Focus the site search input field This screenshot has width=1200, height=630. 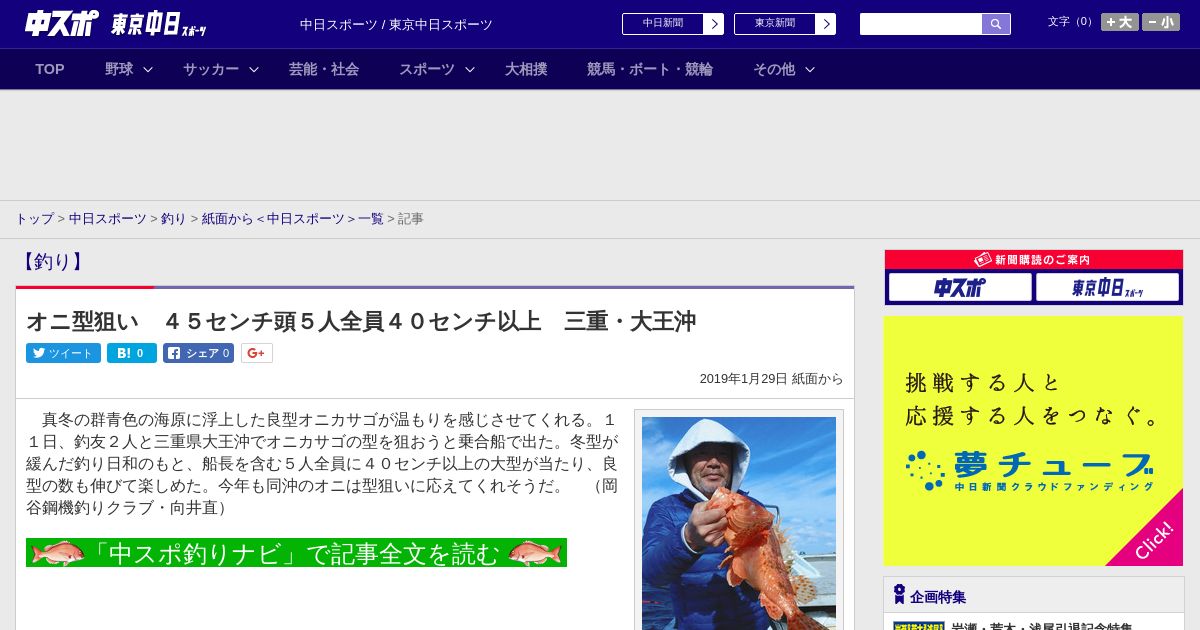coord(921,24)
